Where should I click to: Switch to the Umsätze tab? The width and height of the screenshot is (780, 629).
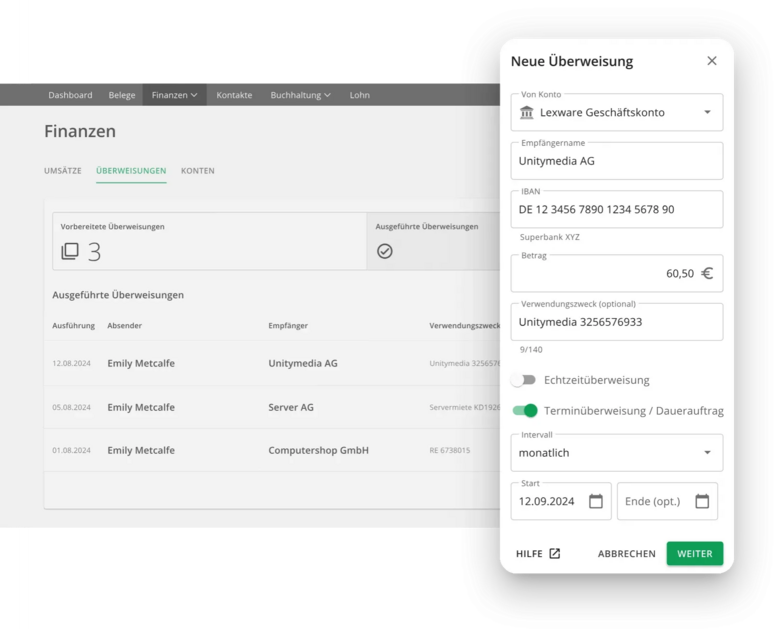click(63, 171)
